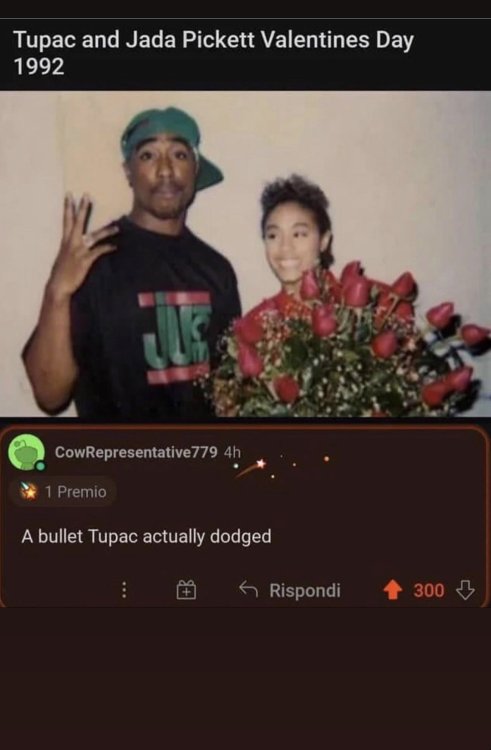View the 1 Premio award badge

[x=63, y=491]
